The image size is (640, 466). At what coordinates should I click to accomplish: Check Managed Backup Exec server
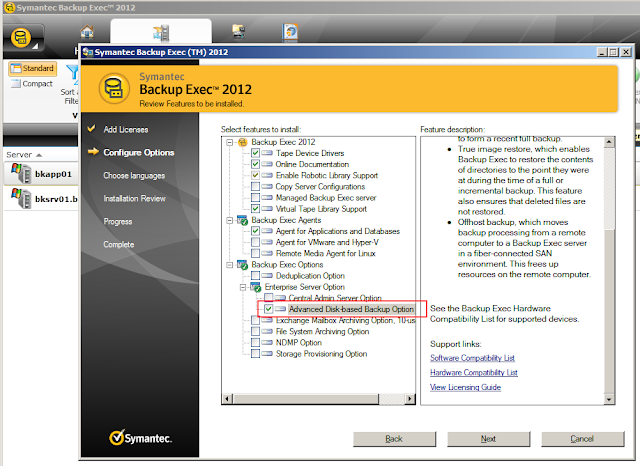click(256, 197)
